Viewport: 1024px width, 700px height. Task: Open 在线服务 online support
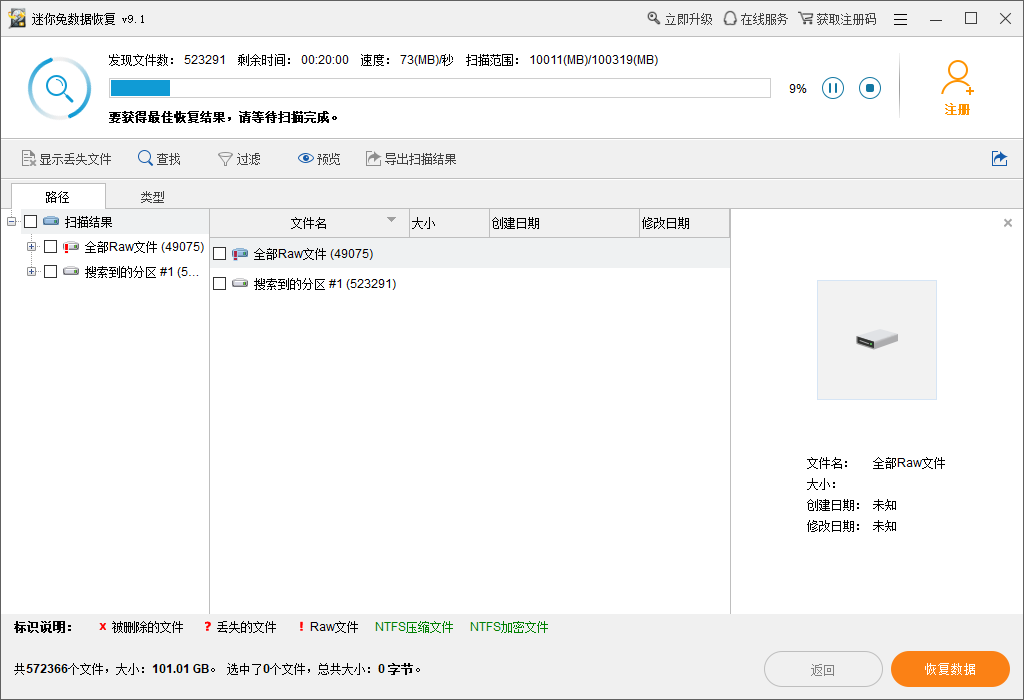point(756,19)
